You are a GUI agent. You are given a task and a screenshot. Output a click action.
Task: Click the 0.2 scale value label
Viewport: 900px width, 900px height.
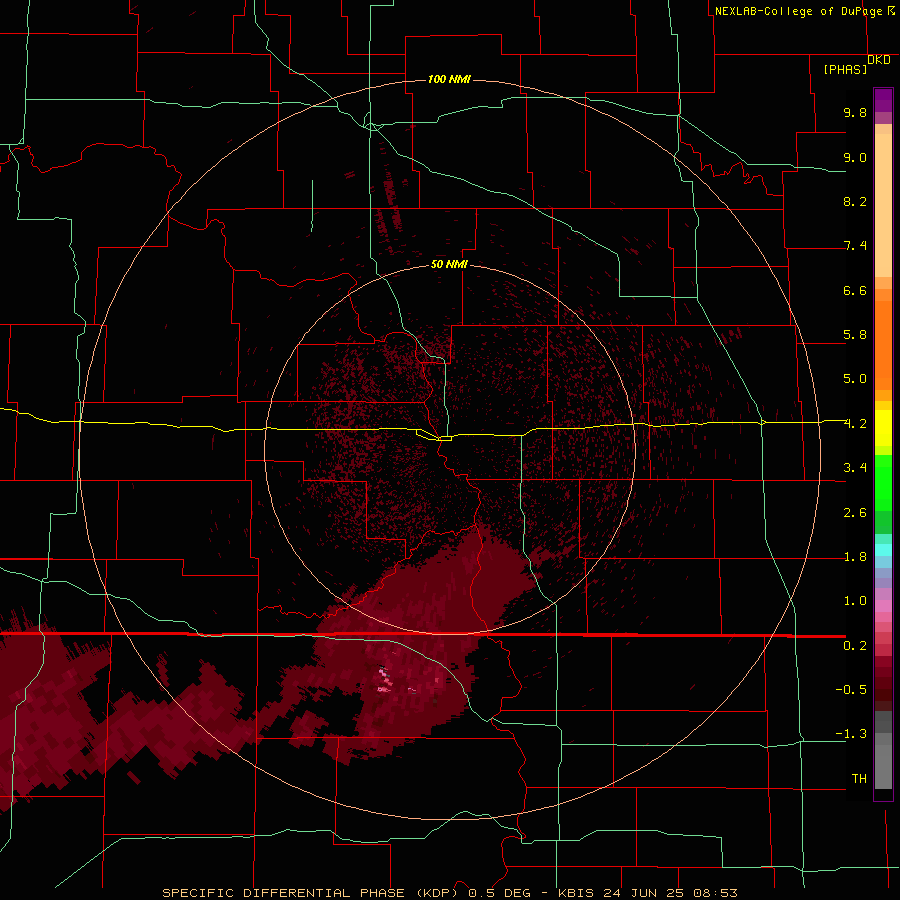coord(855,646)
